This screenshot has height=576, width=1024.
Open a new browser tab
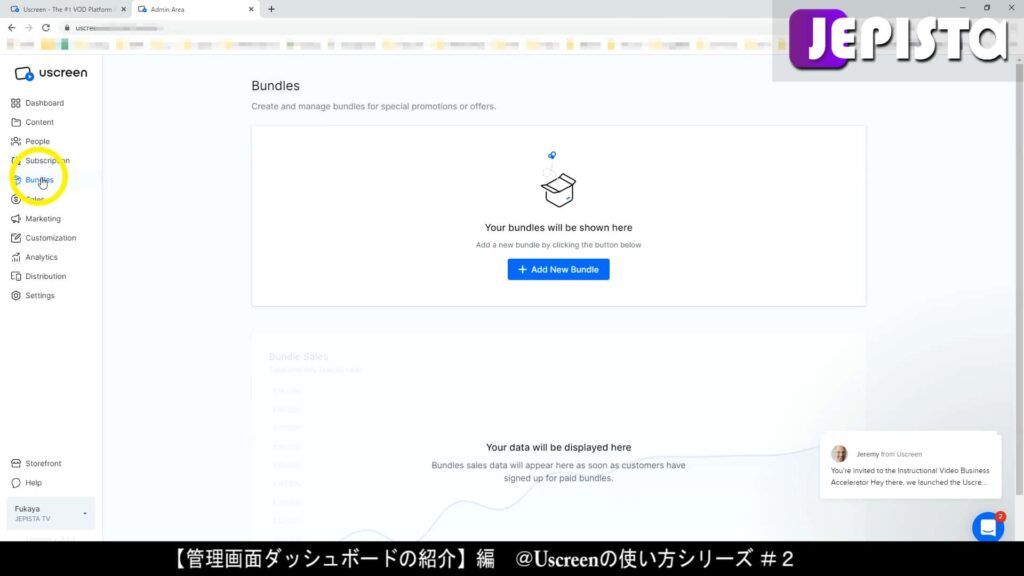271,9
